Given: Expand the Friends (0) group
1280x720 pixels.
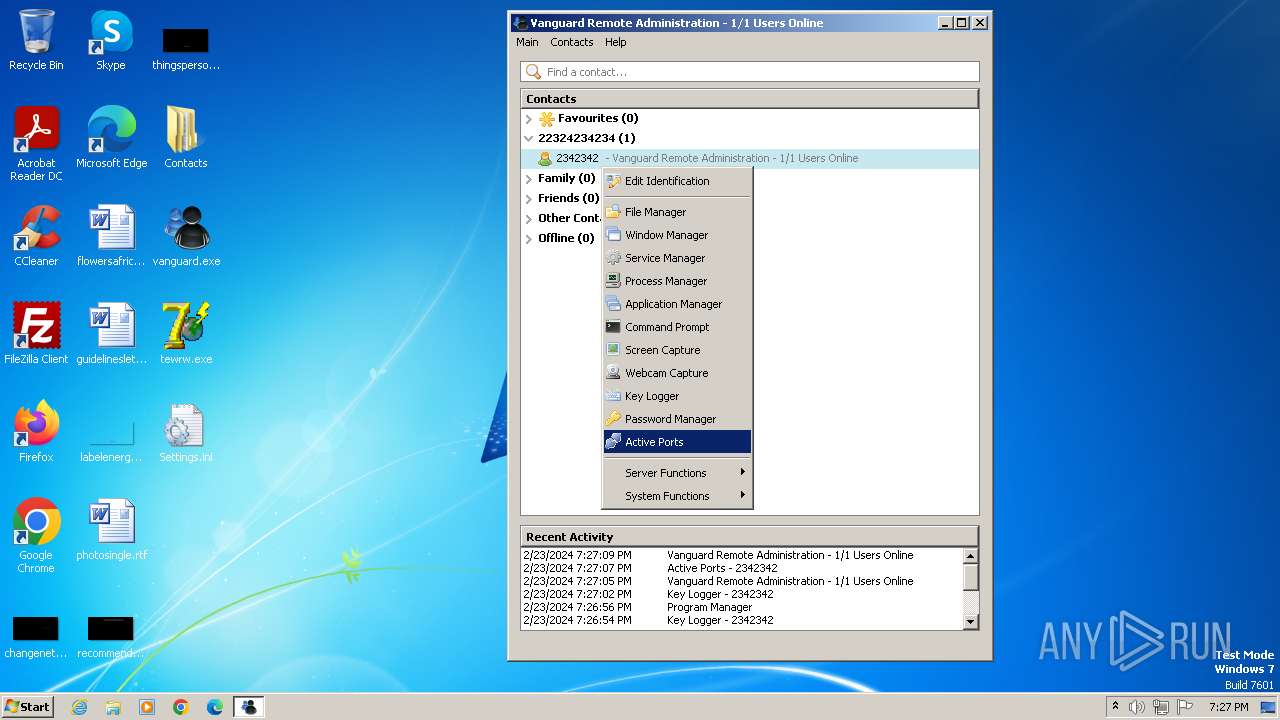Looking at the screenshot, I should click(529, 198).
